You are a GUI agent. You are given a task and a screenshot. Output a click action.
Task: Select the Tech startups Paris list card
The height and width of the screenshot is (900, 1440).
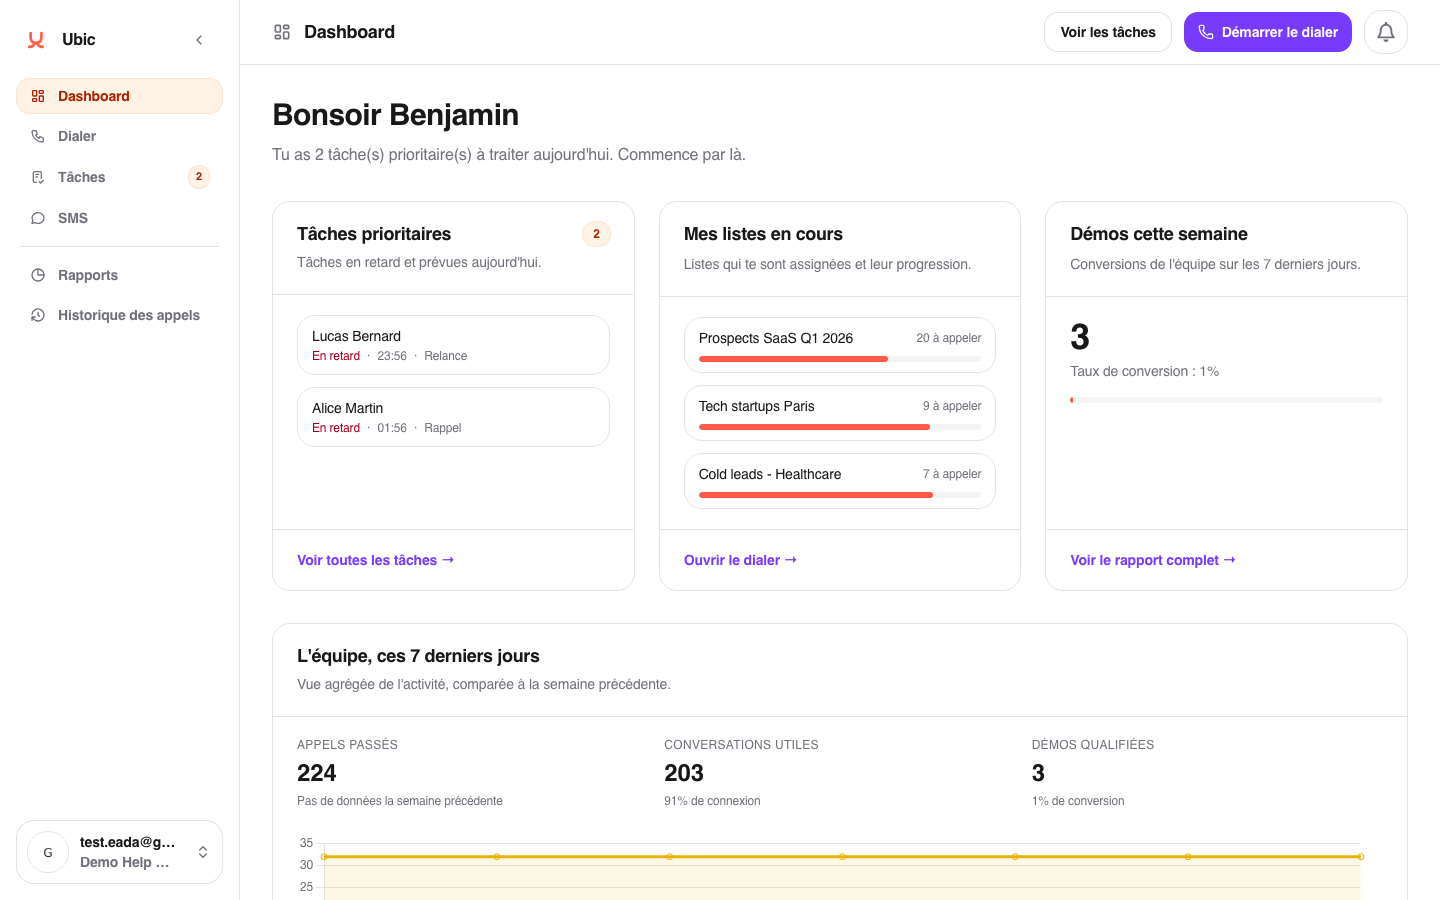[839, 413]
